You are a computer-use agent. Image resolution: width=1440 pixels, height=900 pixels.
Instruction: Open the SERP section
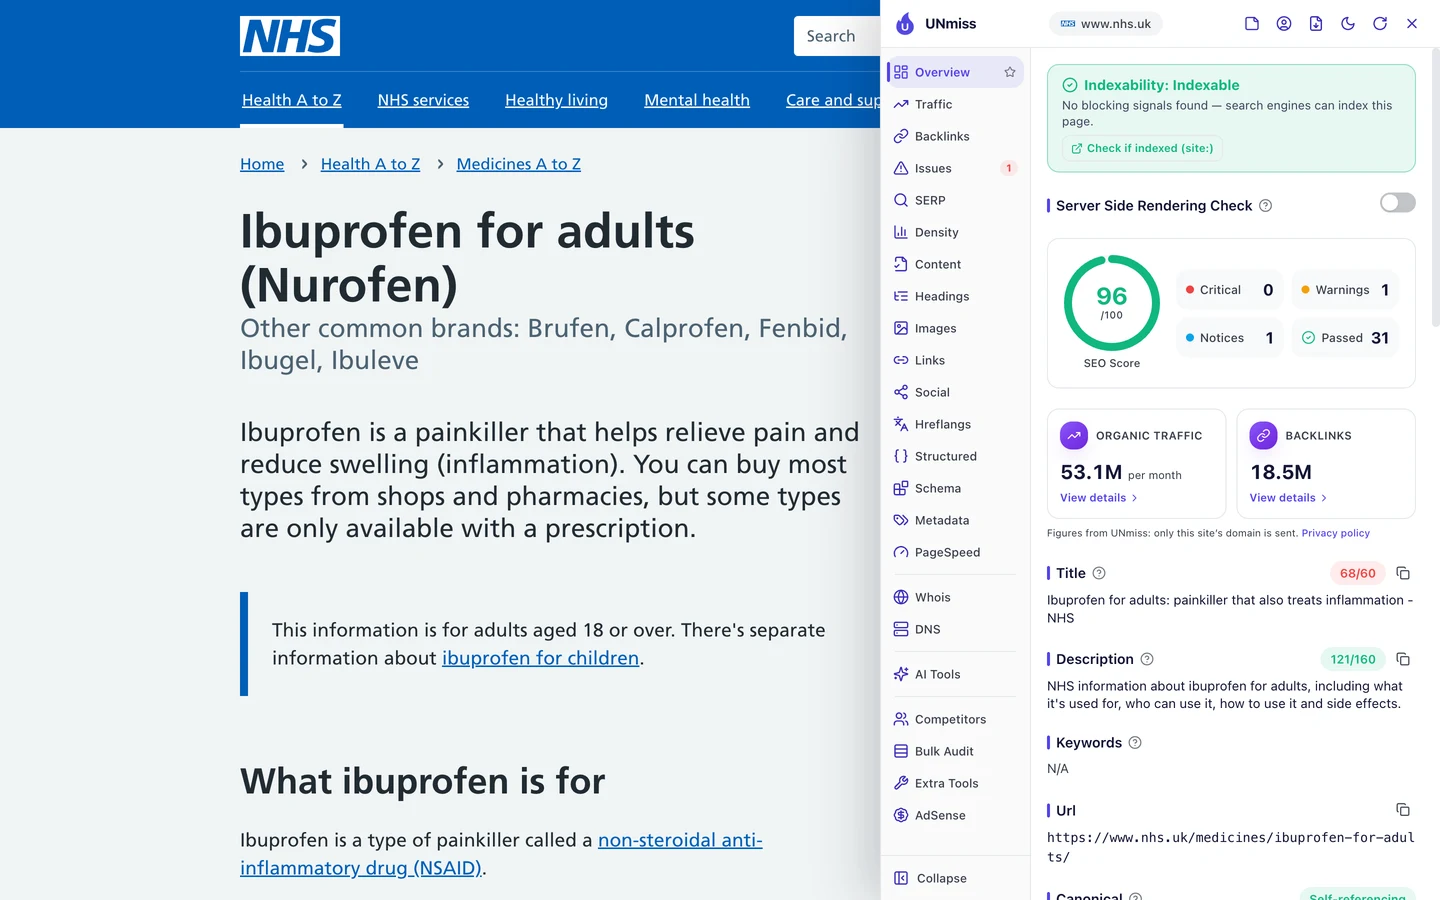tap(955, 200)
